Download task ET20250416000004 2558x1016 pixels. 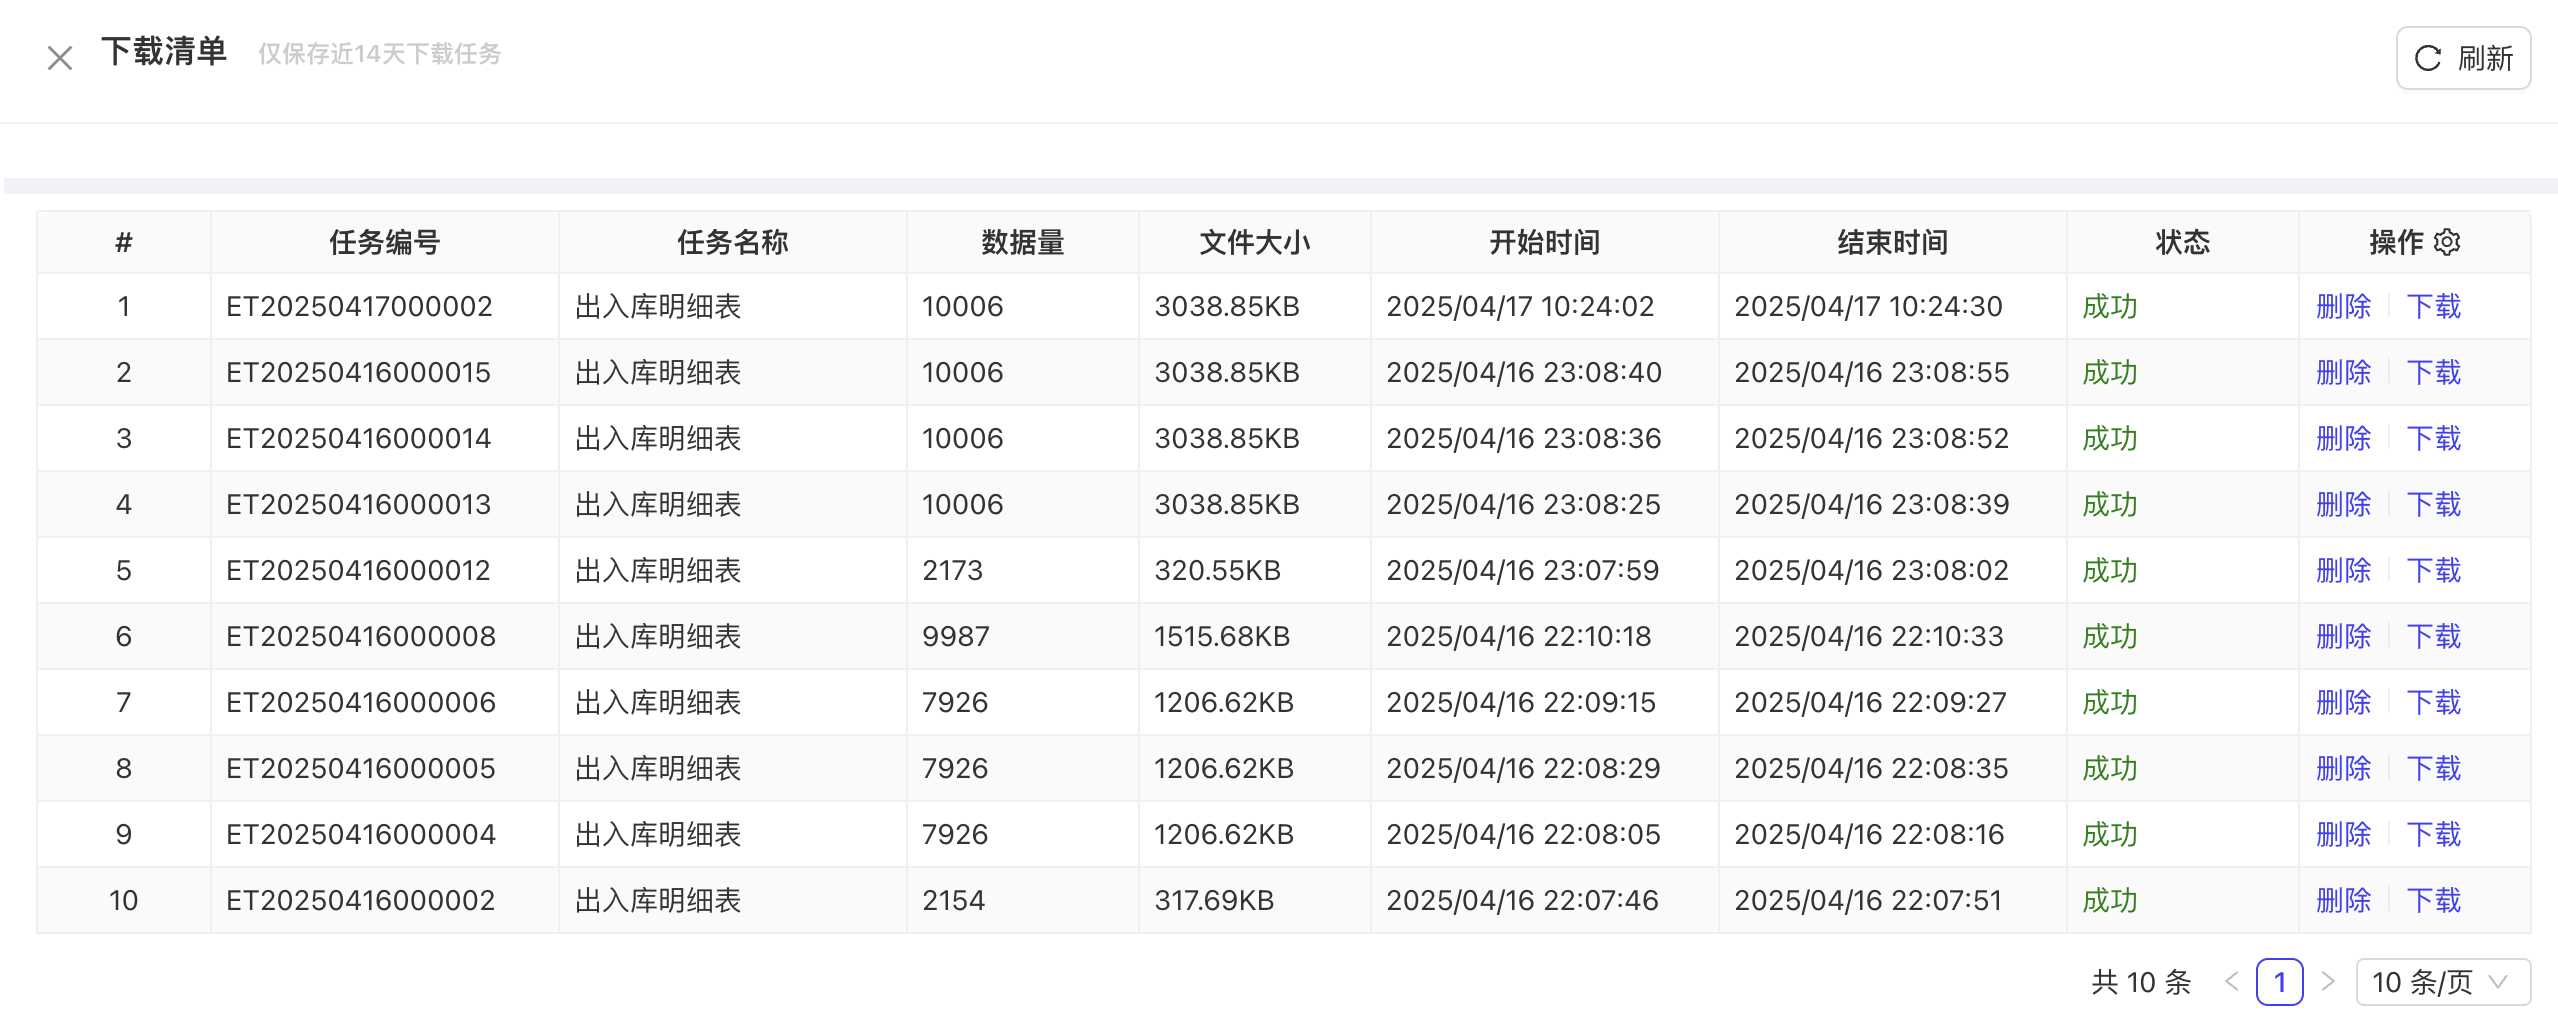(x=2433, y=834)
